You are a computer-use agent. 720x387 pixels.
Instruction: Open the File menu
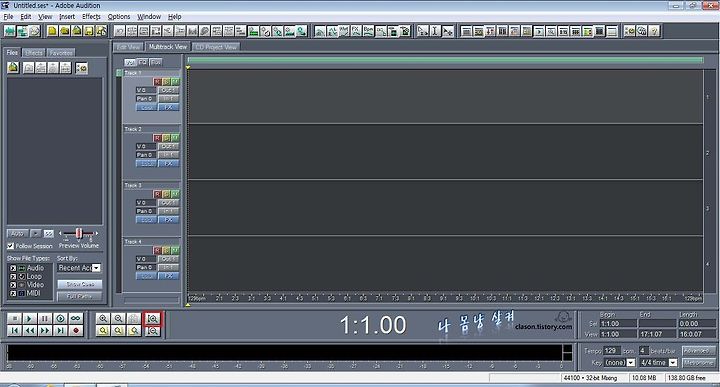(x=8, y=17)
